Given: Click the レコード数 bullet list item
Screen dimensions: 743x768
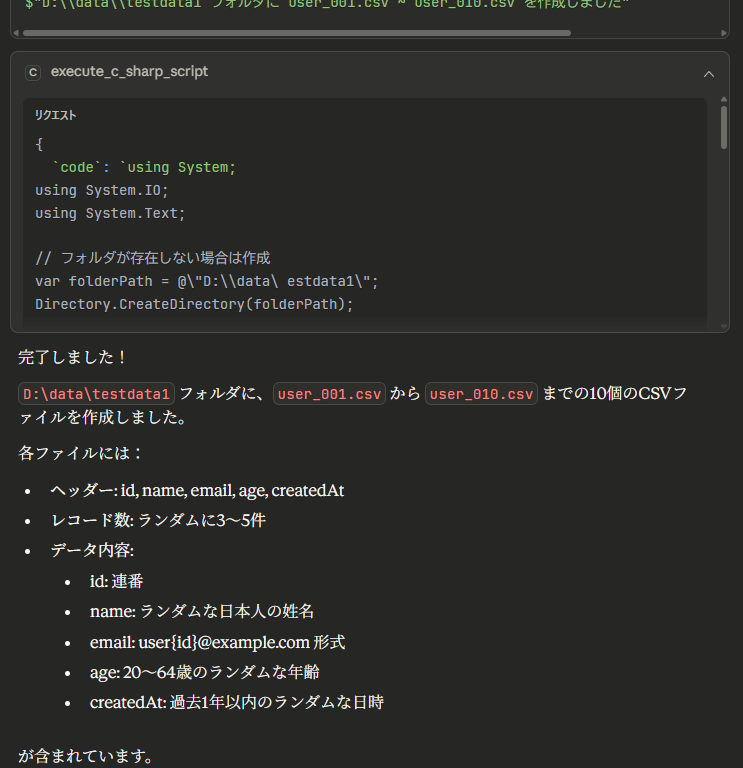Looking at the screenshot, I should pyautogui.click(x=157, y=520).
